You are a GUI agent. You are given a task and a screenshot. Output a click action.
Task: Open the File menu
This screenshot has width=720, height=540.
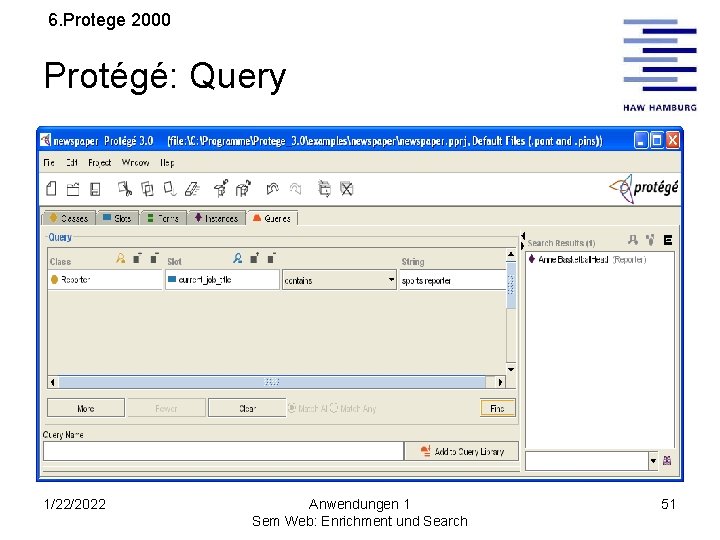click(x=49, y=163)
